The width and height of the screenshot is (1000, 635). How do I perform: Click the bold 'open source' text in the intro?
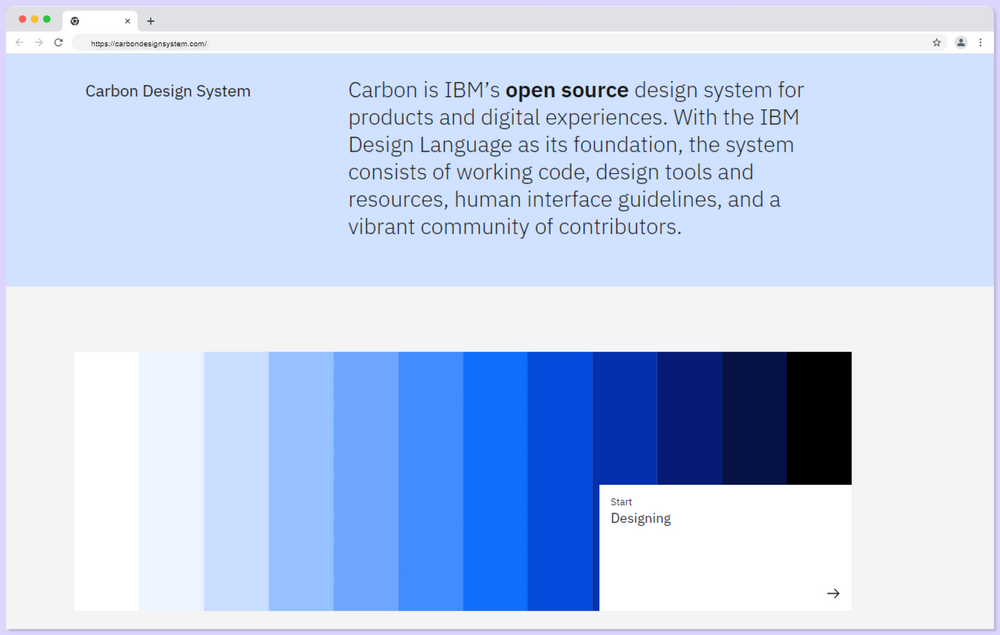click(566, 90)
